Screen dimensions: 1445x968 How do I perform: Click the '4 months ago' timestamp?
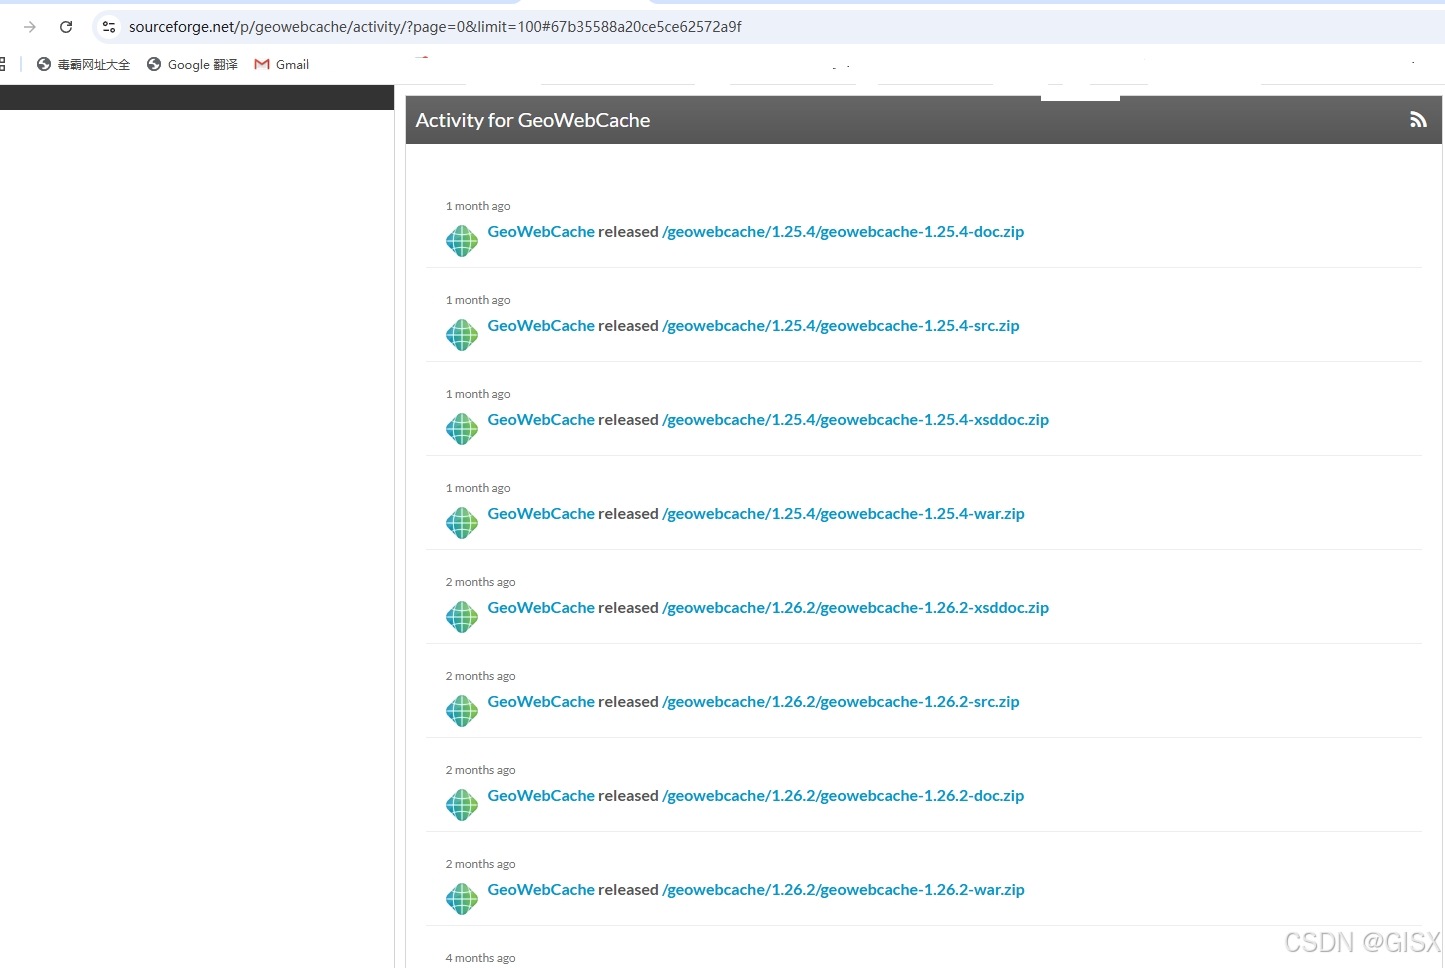click(x=481, y=958)
